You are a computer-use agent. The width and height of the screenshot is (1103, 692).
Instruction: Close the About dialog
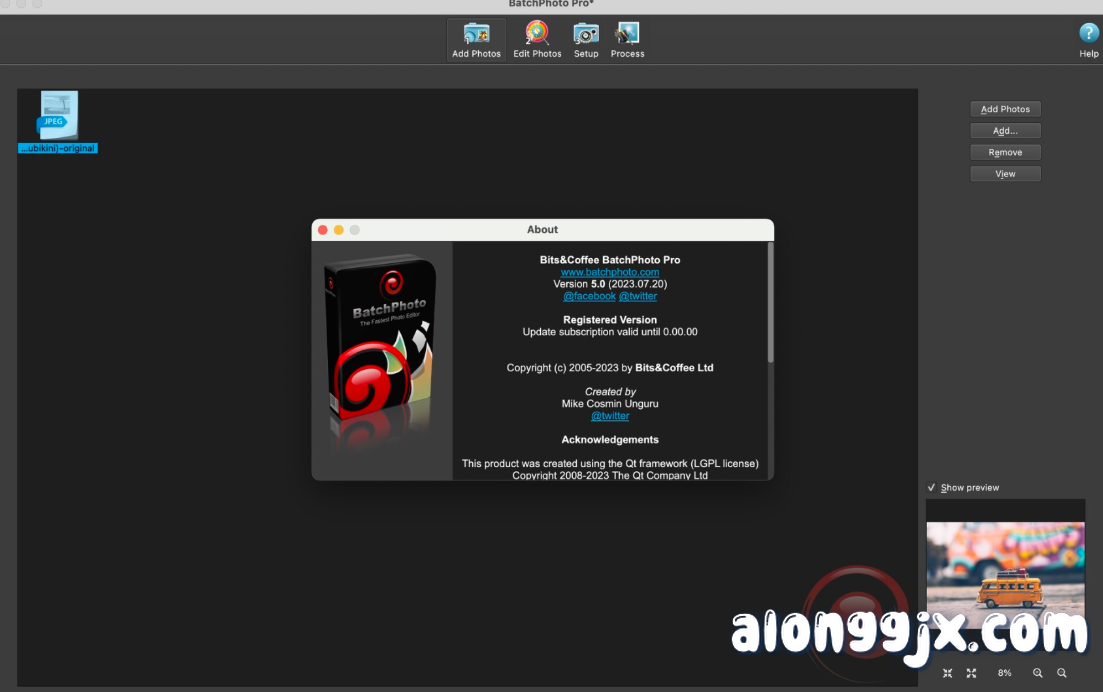[x=322, y=229]
